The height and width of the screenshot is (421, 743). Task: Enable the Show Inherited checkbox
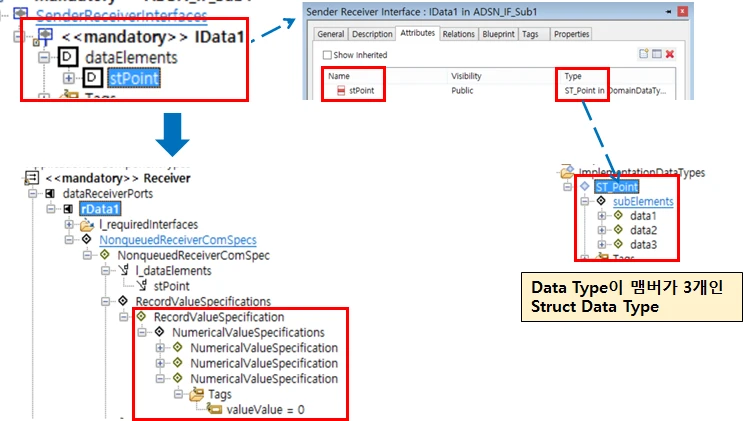[x=327, y=55]
